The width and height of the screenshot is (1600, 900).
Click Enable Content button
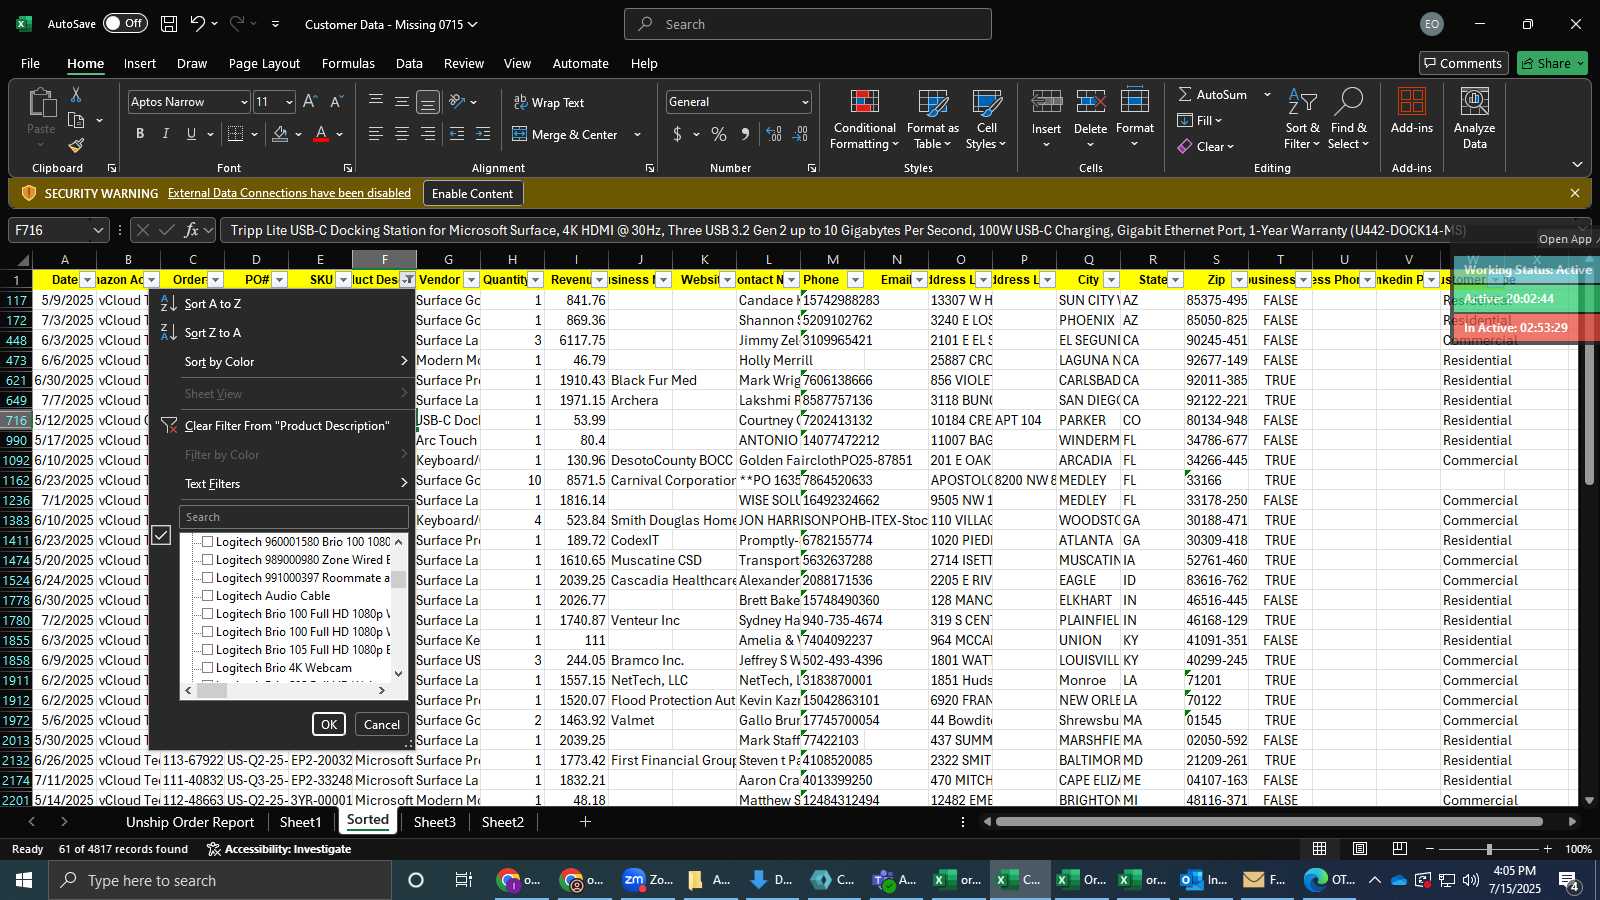[472, 194]
